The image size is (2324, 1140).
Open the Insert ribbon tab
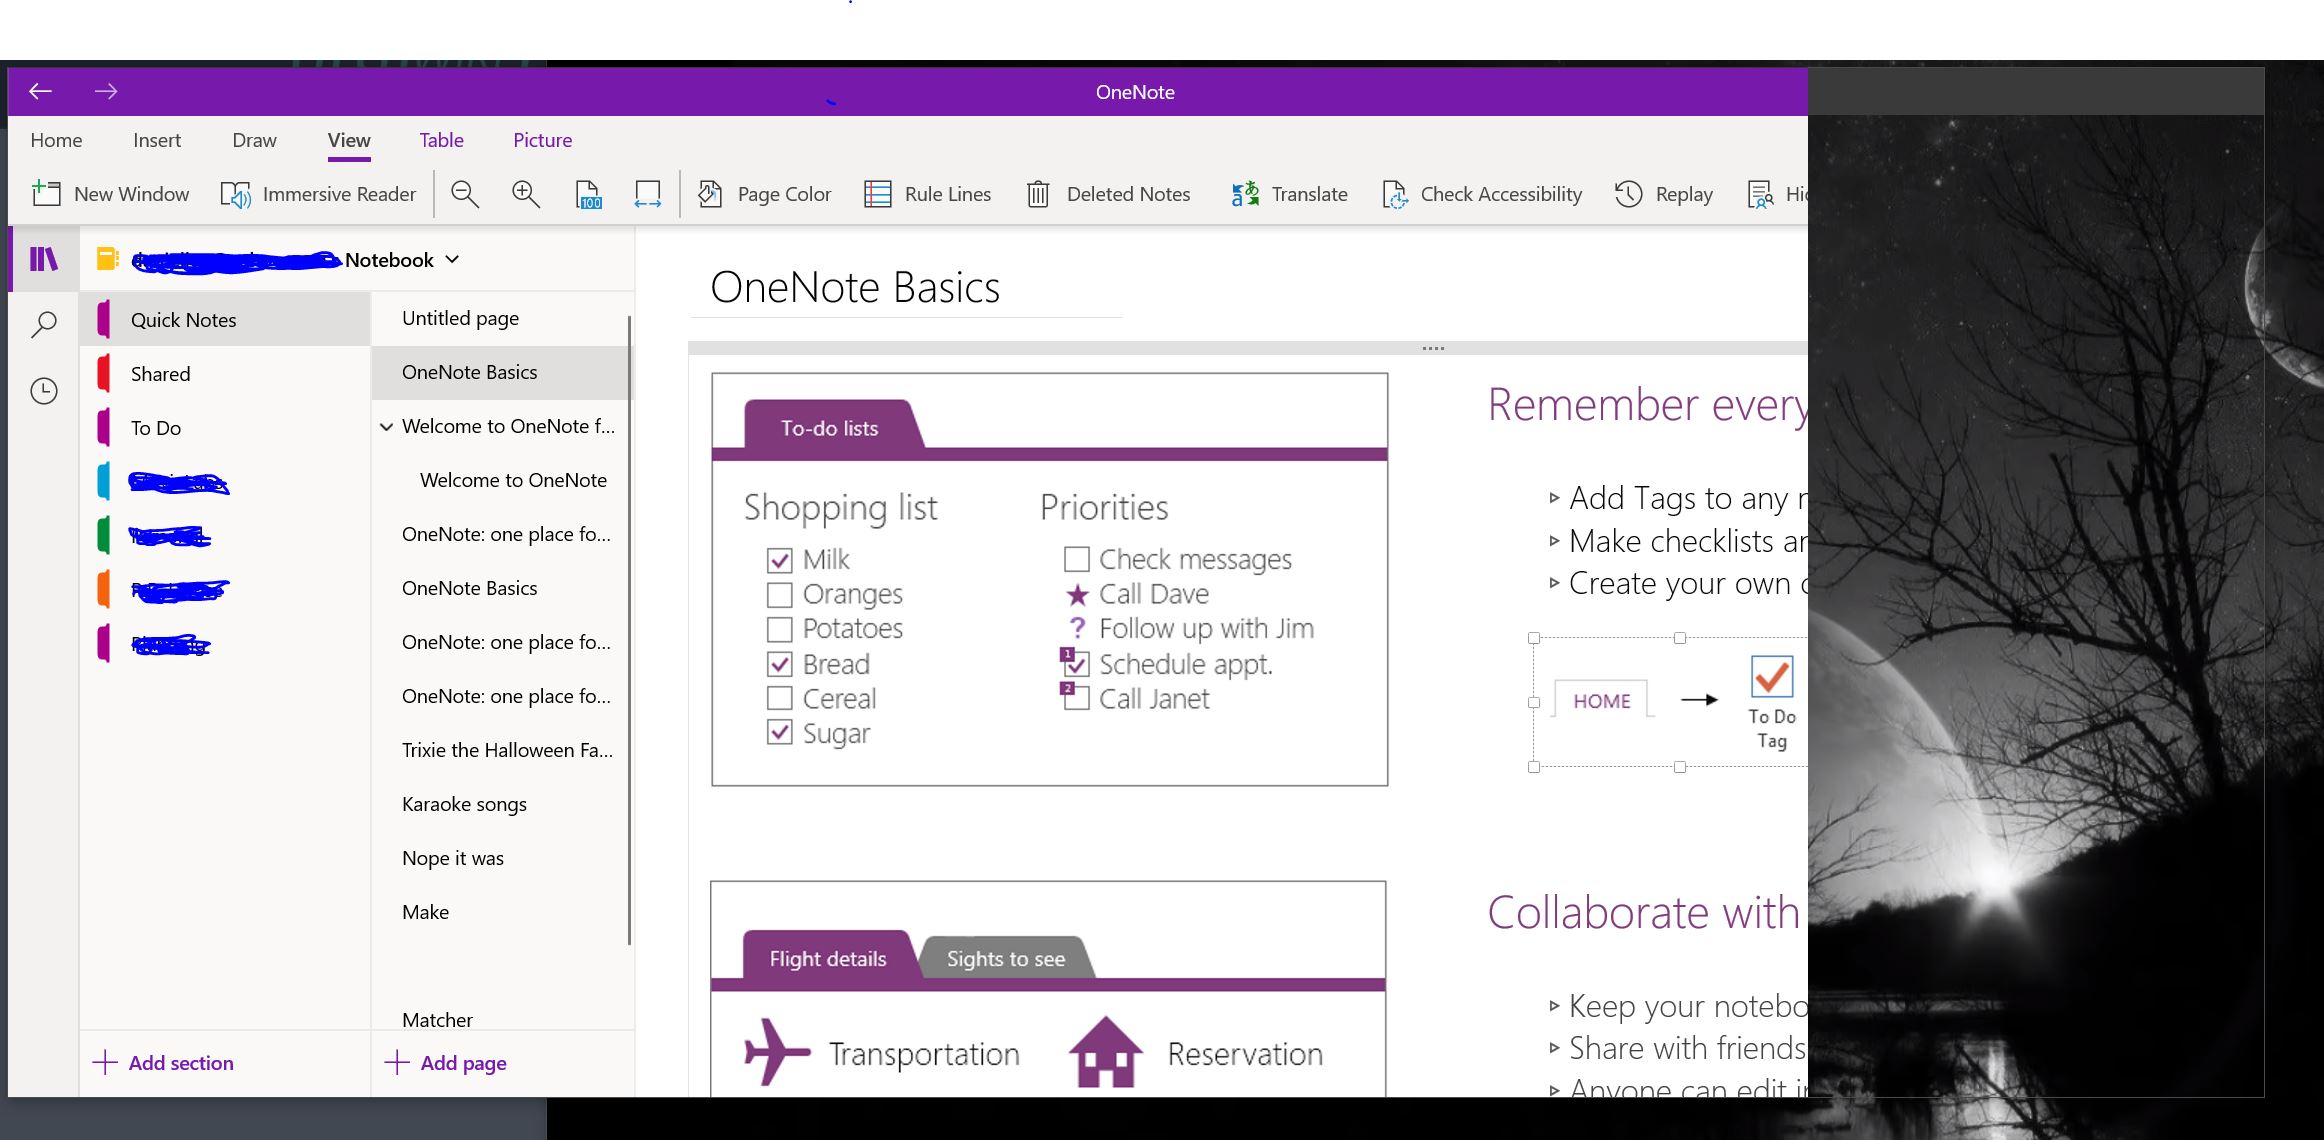coord(157,140)
